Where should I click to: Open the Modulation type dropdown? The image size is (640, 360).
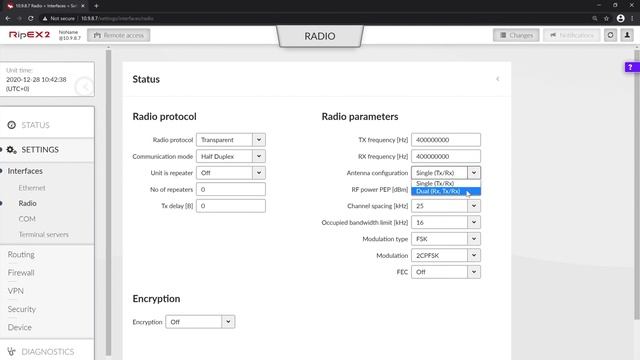tap(446, 239)
